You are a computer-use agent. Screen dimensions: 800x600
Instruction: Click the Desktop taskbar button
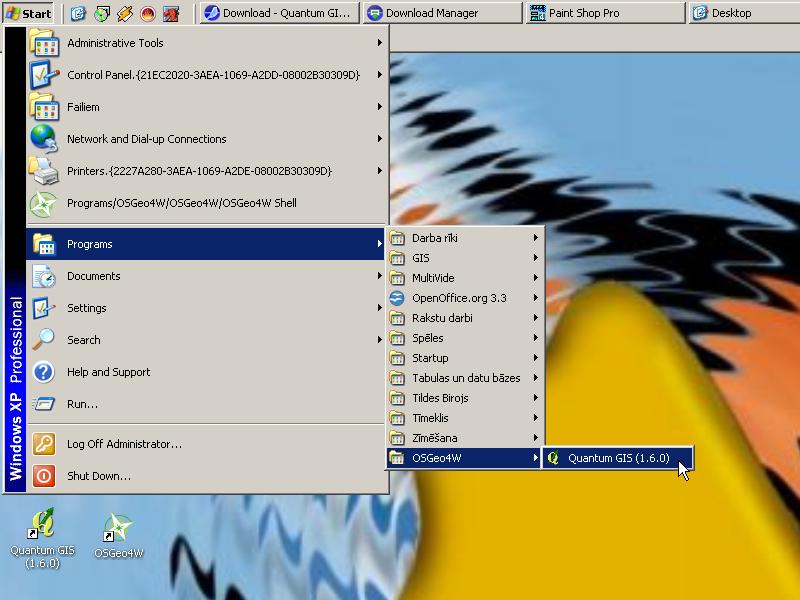tap(744, 13)
